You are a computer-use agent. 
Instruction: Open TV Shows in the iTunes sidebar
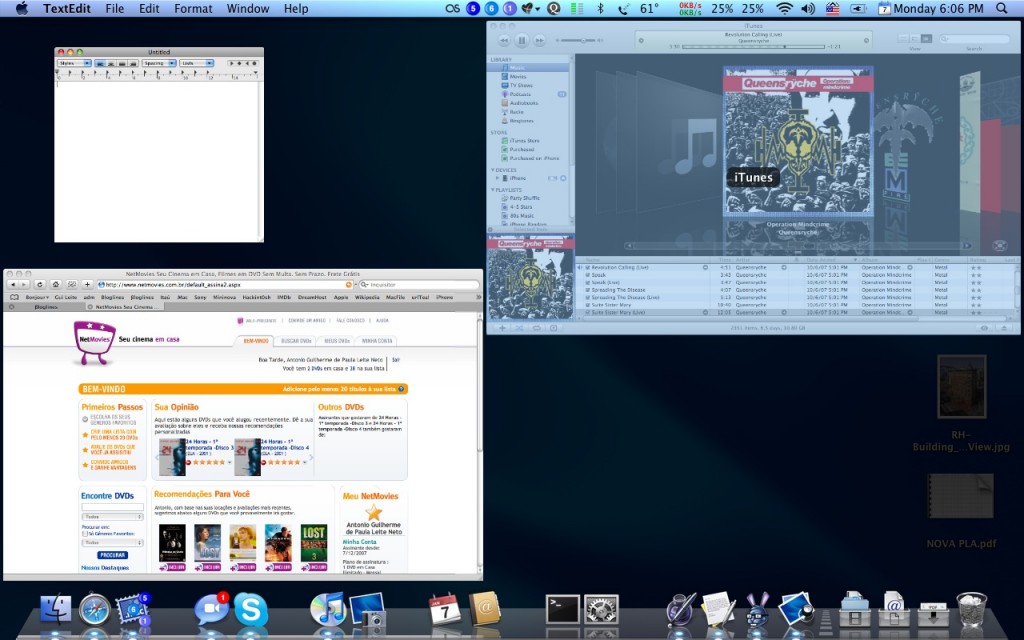pyautogui.click(x=520, y=85)
